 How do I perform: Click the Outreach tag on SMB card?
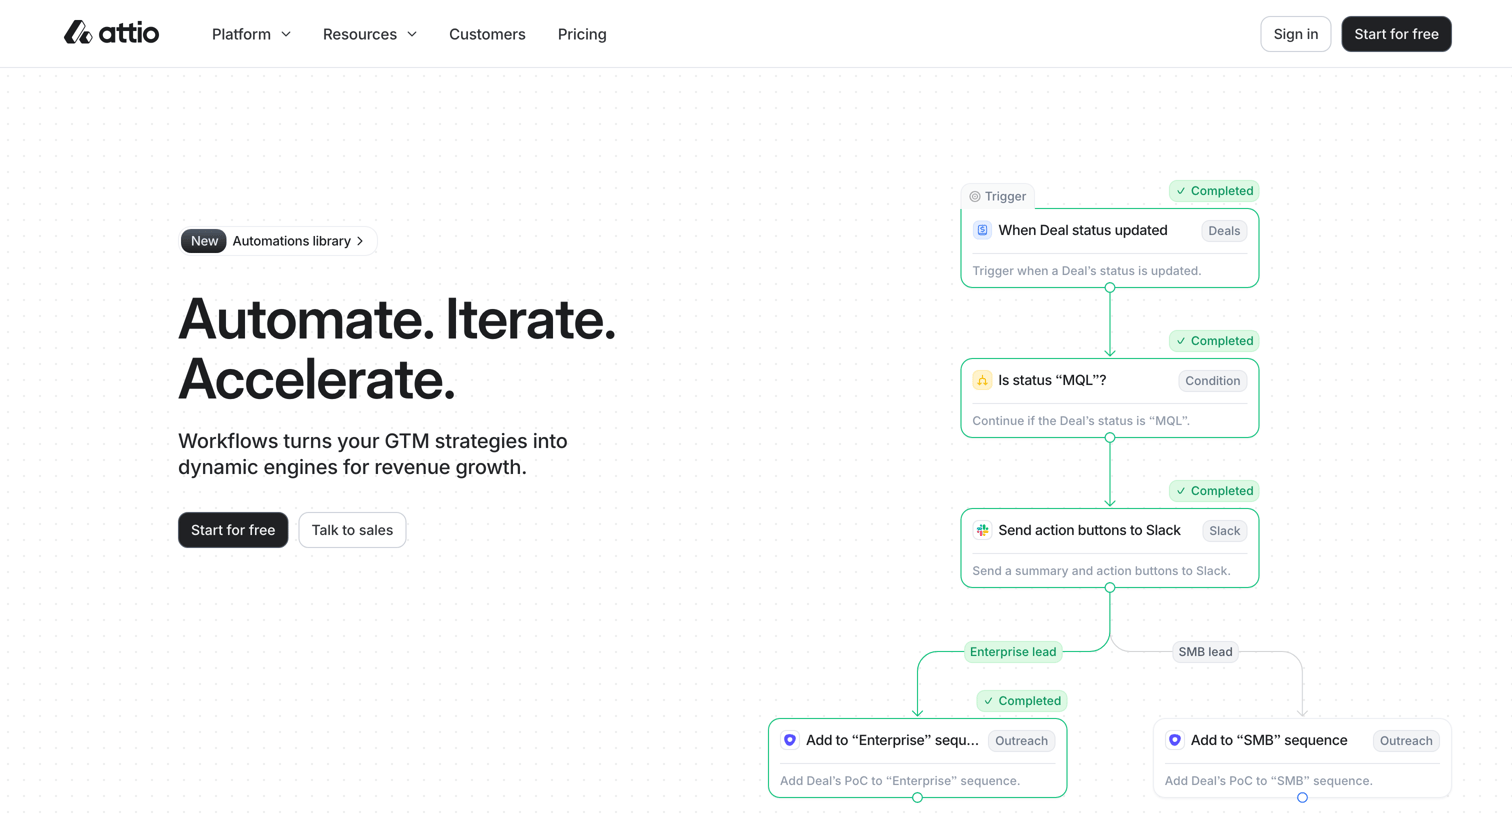pyautogui.click(x=1406, y=741)
